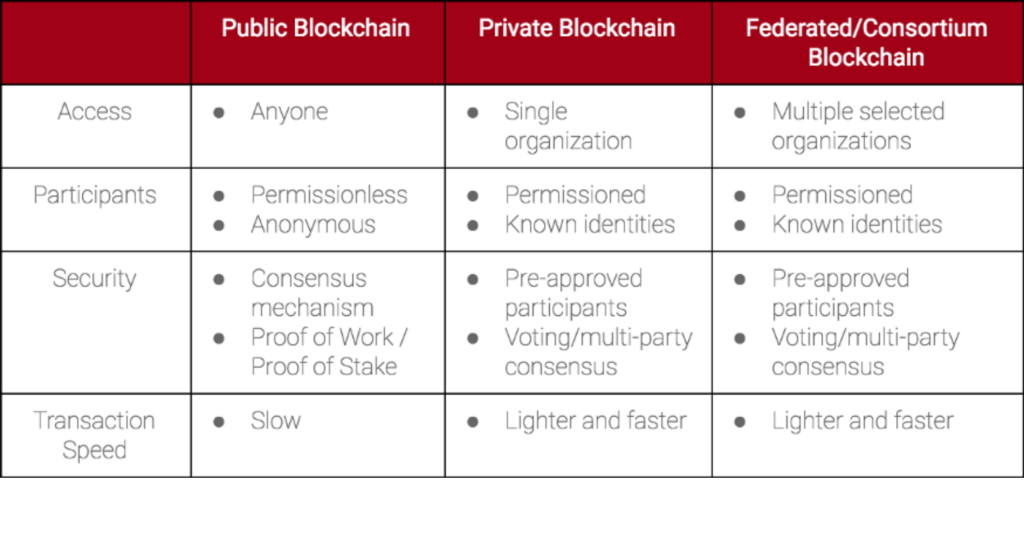Image resolution: width=1024 pixels, height=559 pixels.
Task: Click Multiple selected organizations text
Action: coord(858,126)
